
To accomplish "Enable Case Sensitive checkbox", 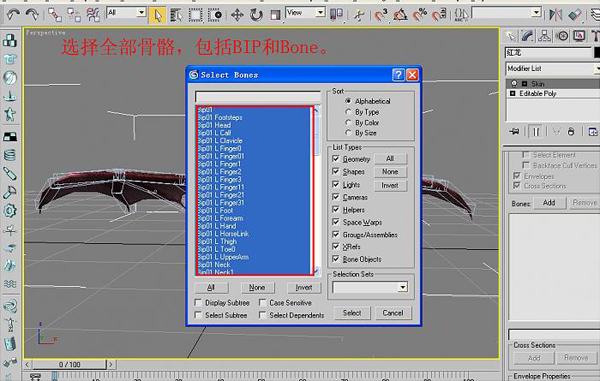I will (262, 303).
